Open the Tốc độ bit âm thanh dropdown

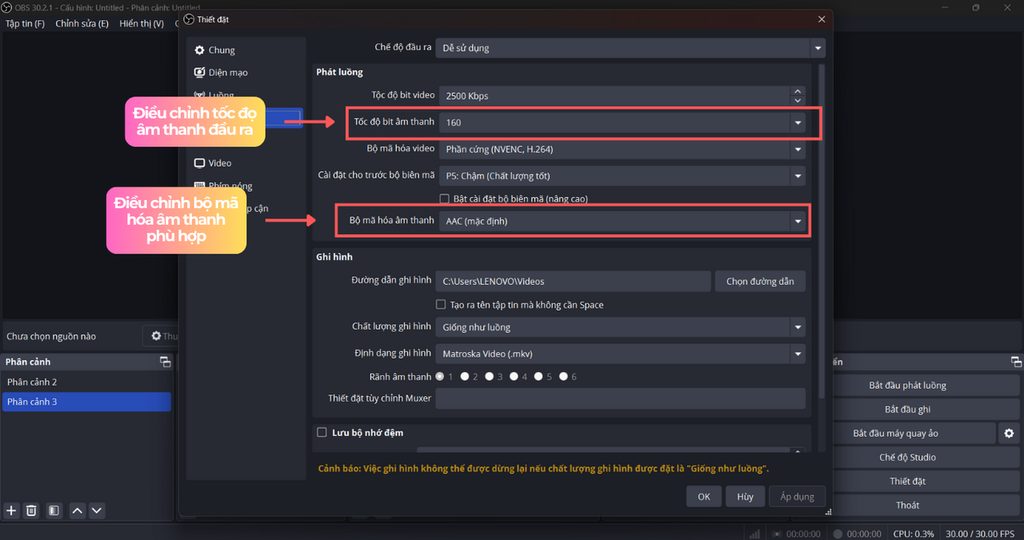622,122
